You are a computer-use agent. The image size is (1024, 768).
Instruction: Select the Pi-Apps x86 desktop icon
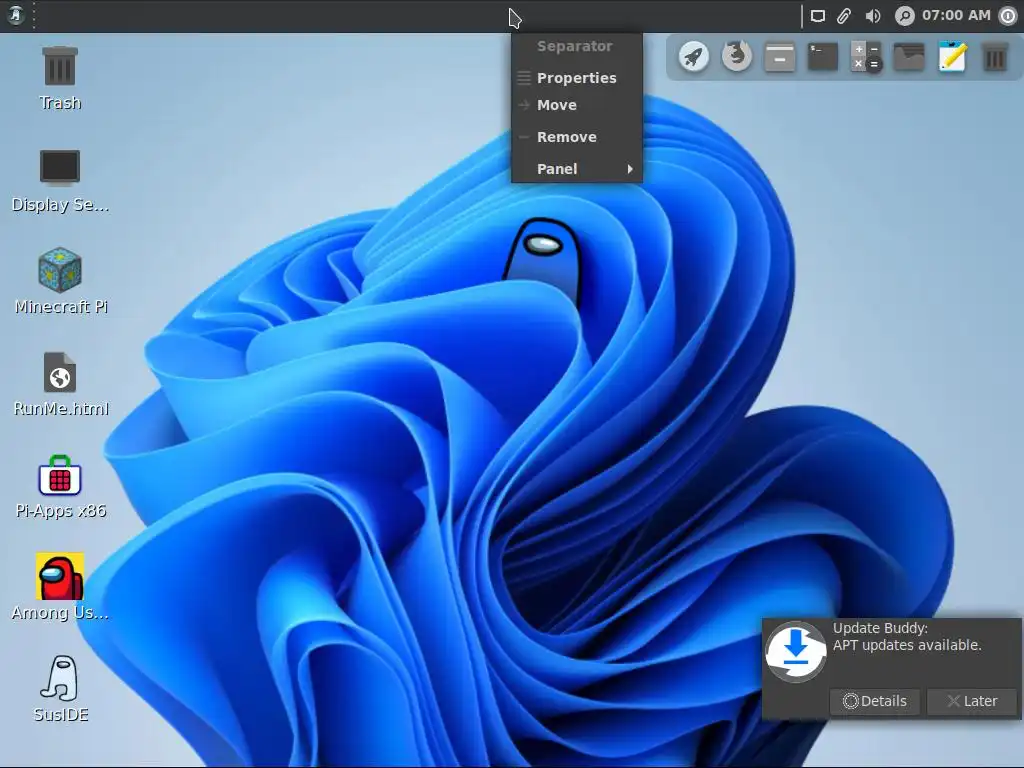point(60,487)
